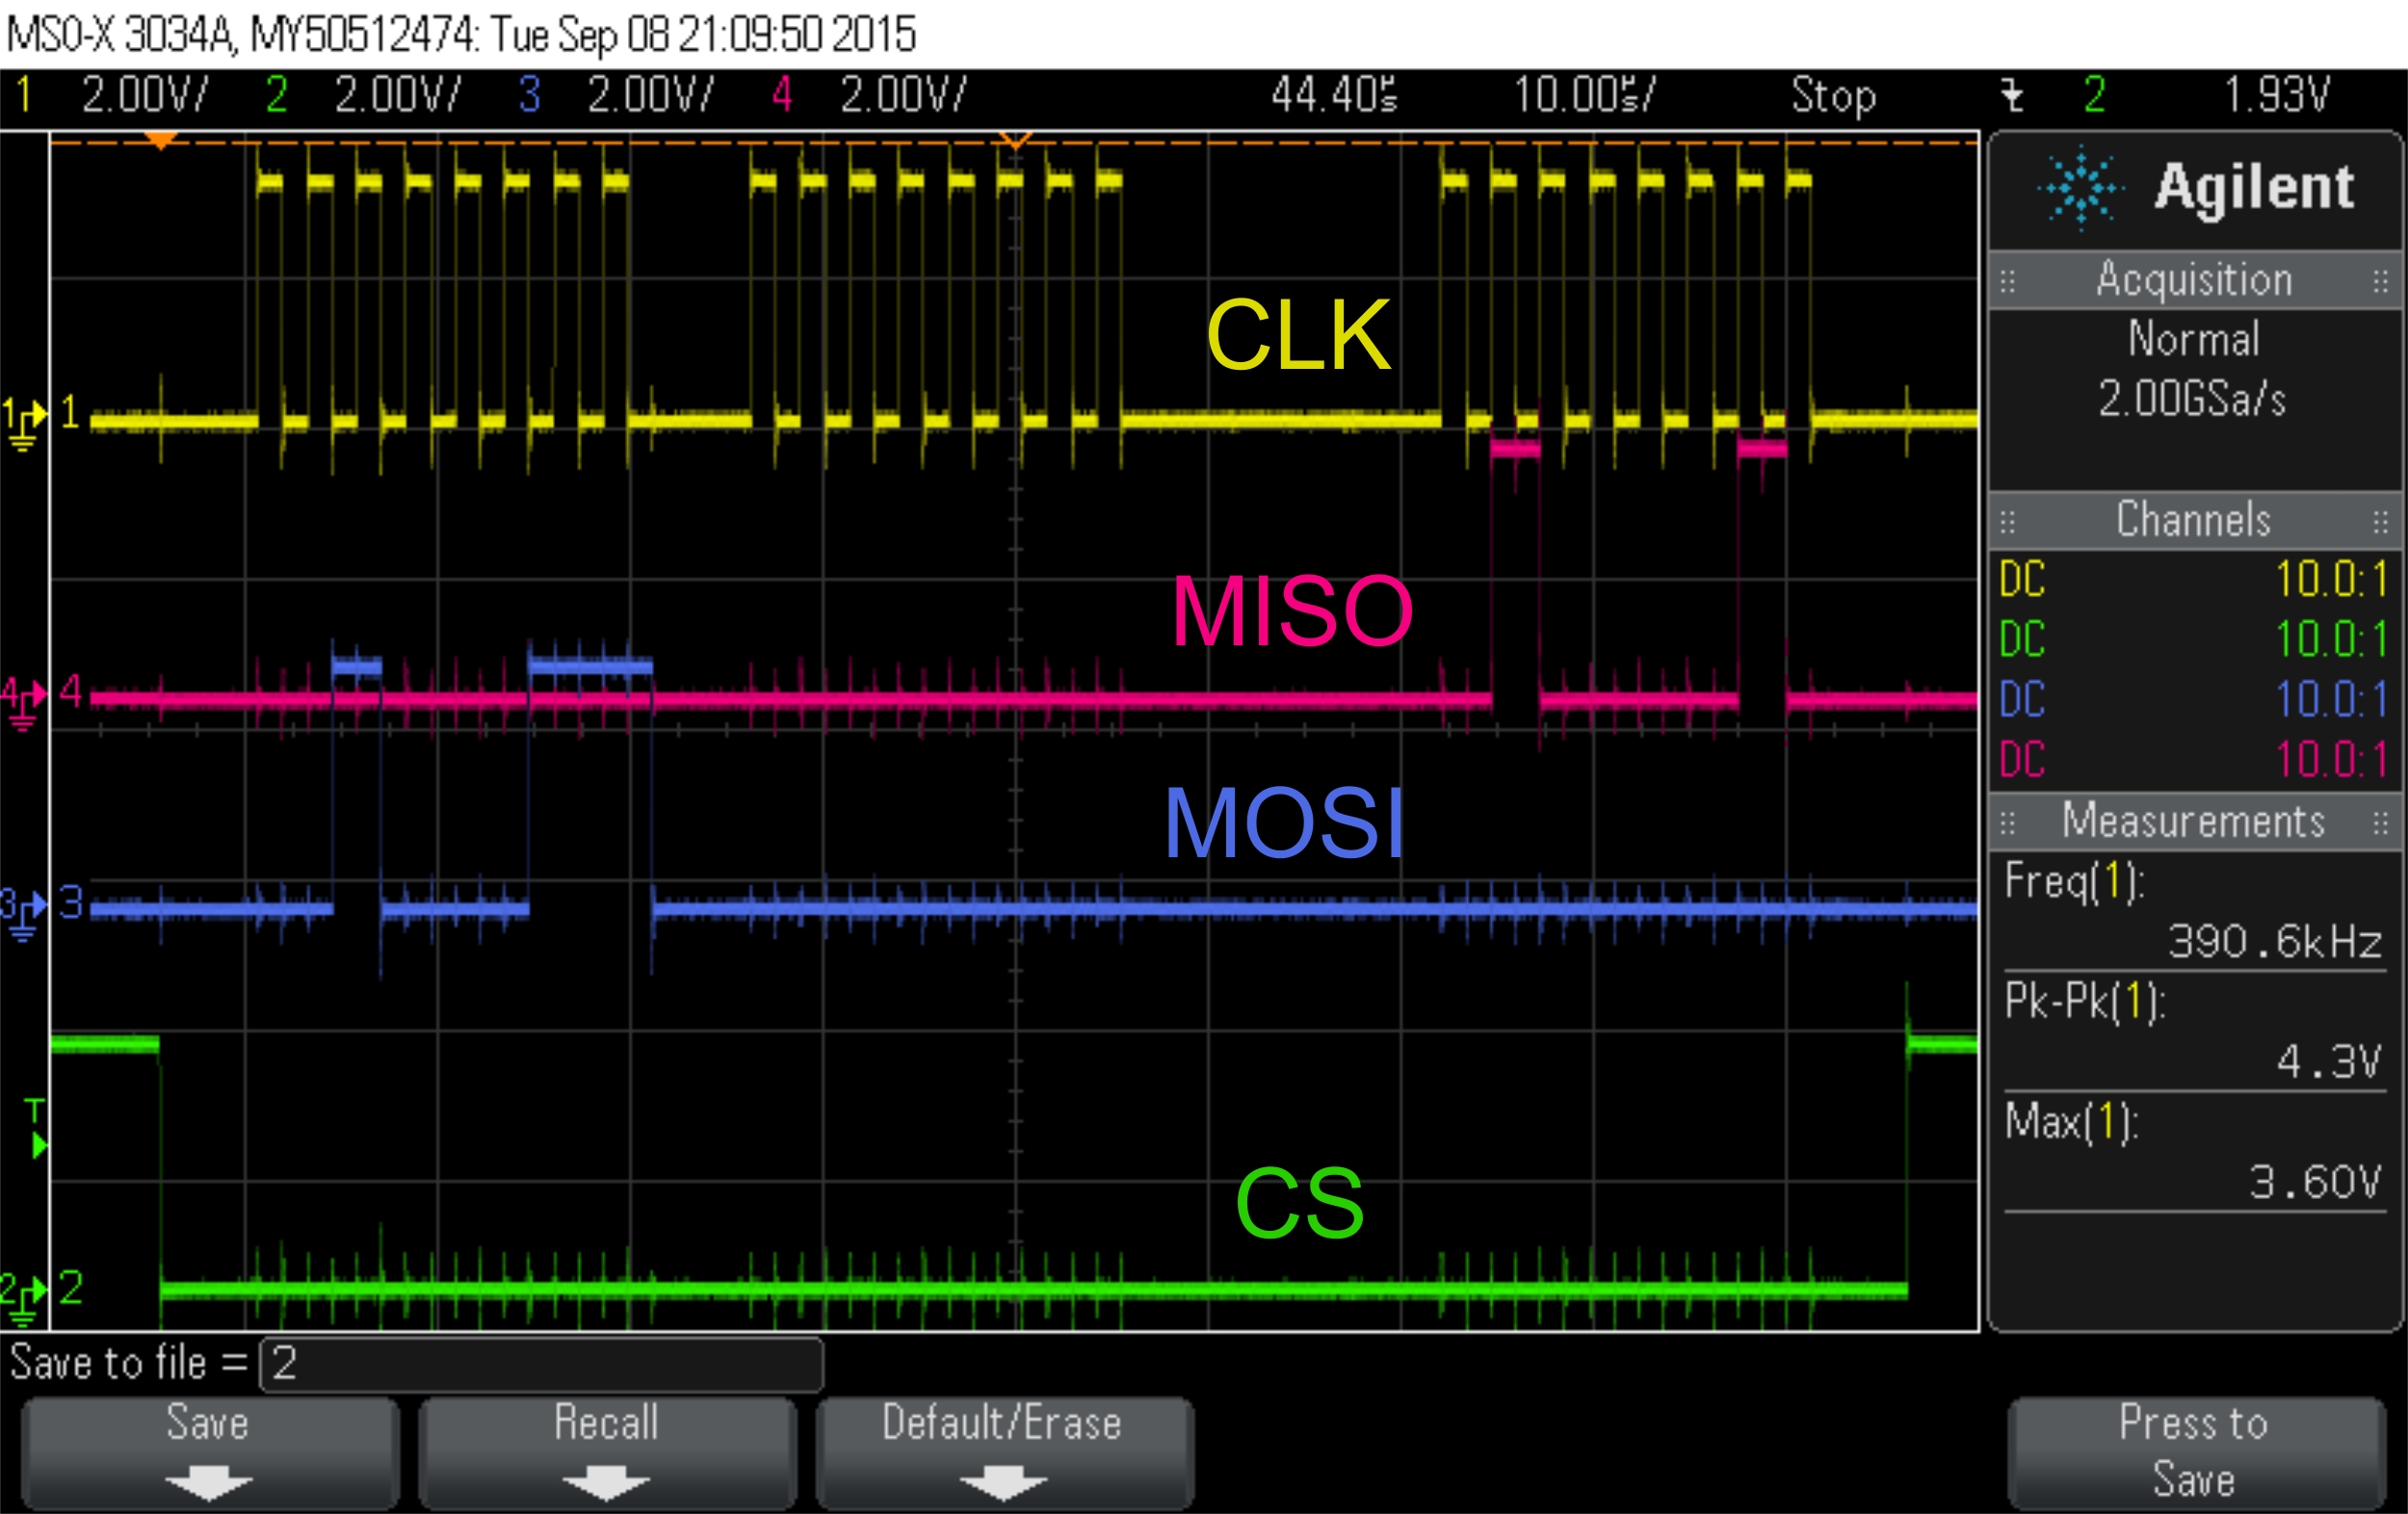Click the MSO-X 3034A title timestamp text
2408x1514 pixels.
point(461,35)
